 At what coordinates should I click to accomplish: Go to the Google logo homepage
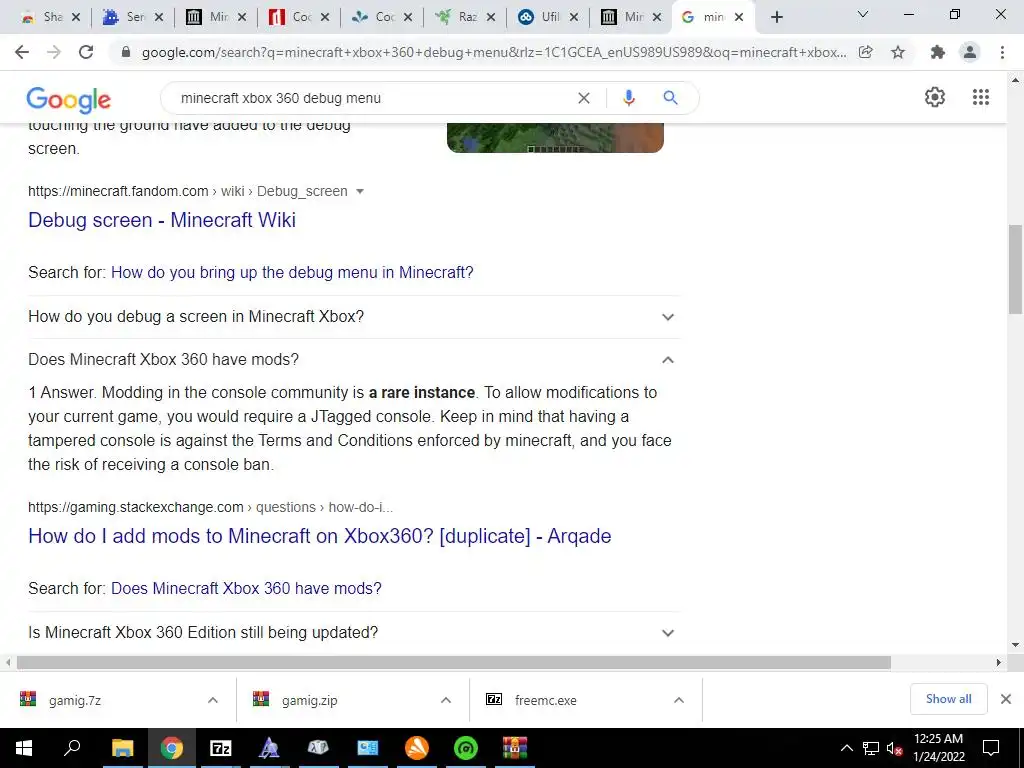[x=69, y=100]
